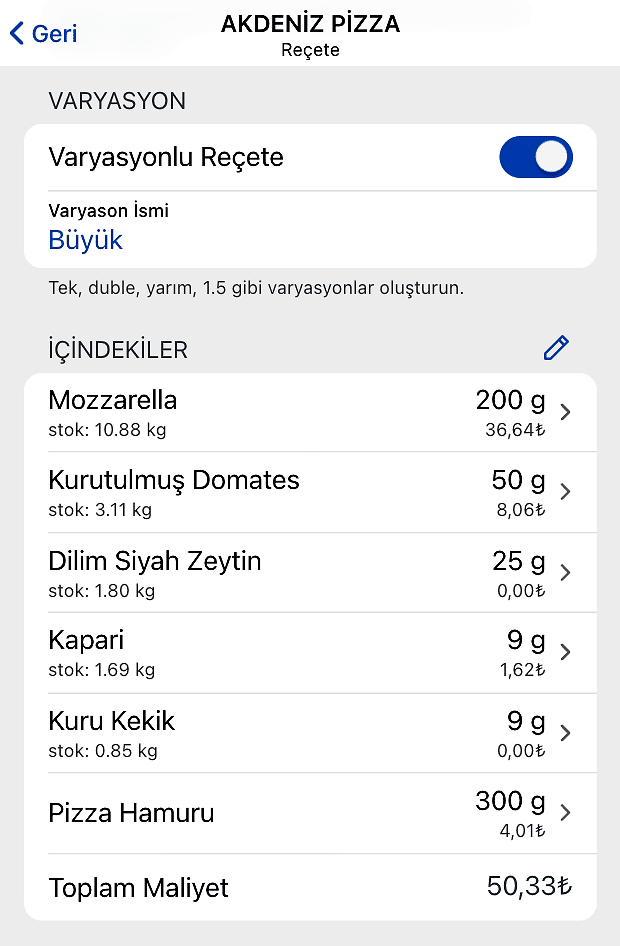620x946 pixels.
Task: Tap chevron beside Kuru Kekik
Action: pos(566,732)
